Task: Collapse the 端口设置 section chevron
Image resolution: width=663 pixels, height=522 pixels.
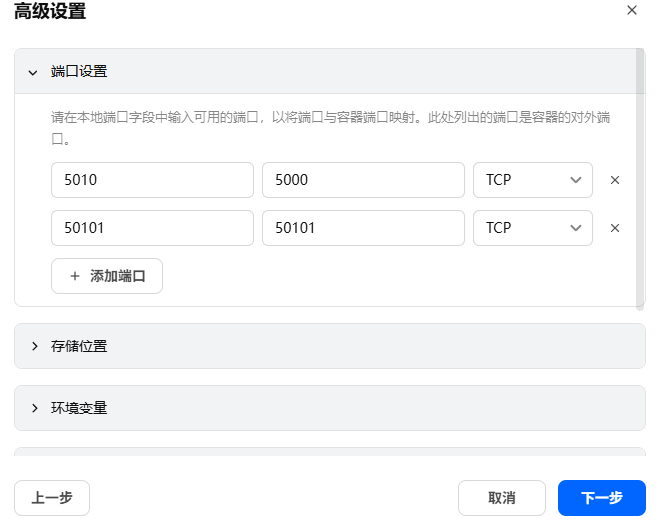Action: pos(33,72)
